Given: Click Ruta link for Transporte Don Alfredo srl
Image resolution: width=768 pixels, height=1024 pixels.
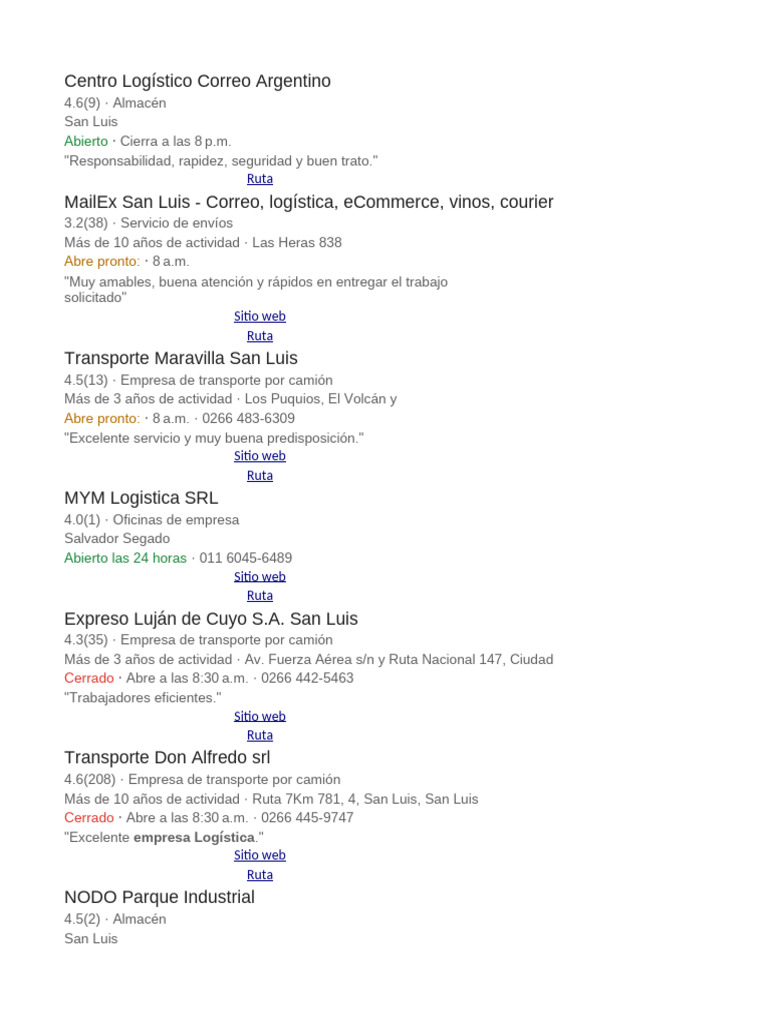Looking at the screenshot, I should tap(259, 875).
